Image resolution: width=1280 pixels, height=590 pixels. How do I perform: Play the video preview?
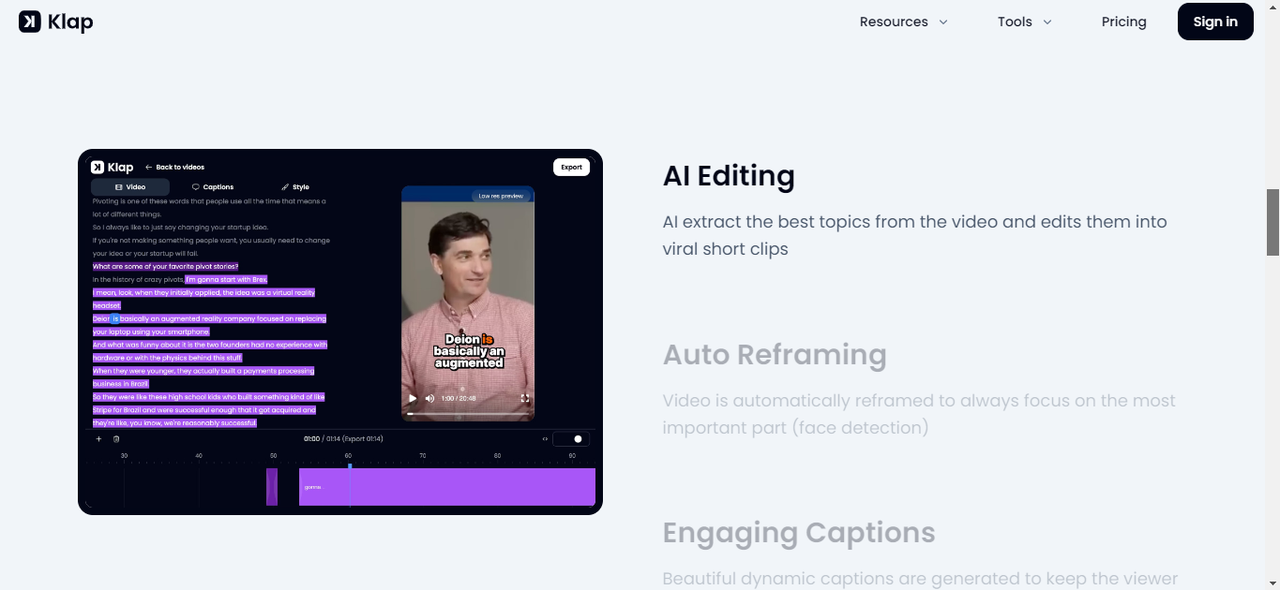point(412,398)
